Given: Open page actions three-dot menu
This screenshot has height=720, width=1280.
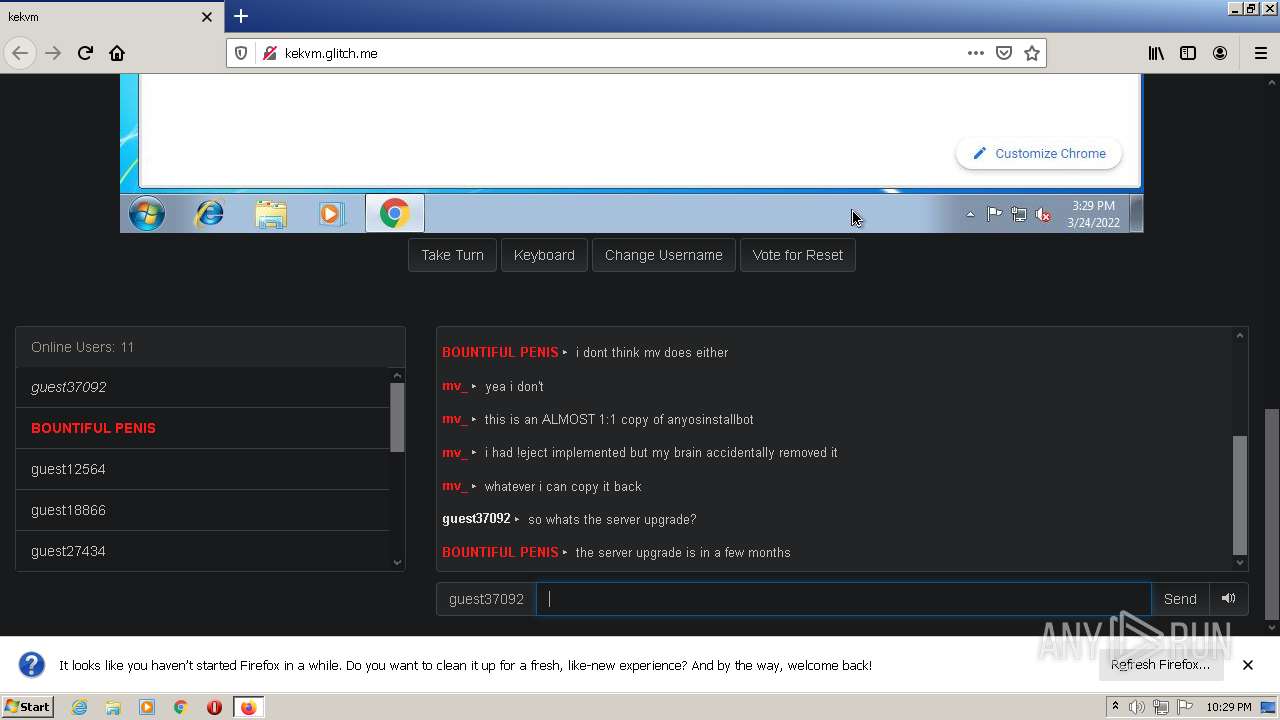Looking at the screenshot, I should tap(976, 53).
